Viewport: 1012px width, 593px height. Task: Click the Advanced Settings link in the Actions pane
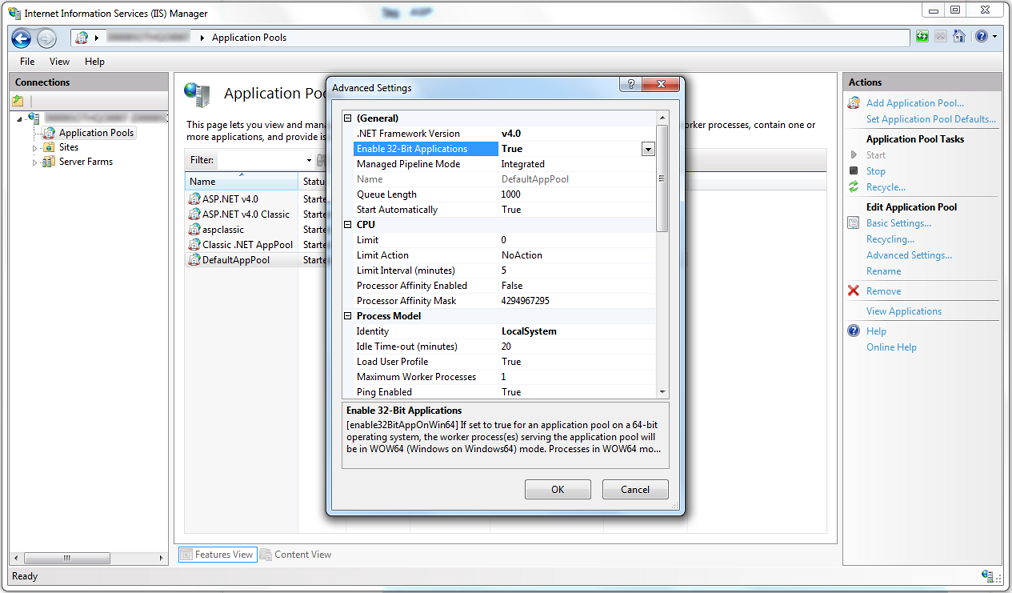[909, 256]
